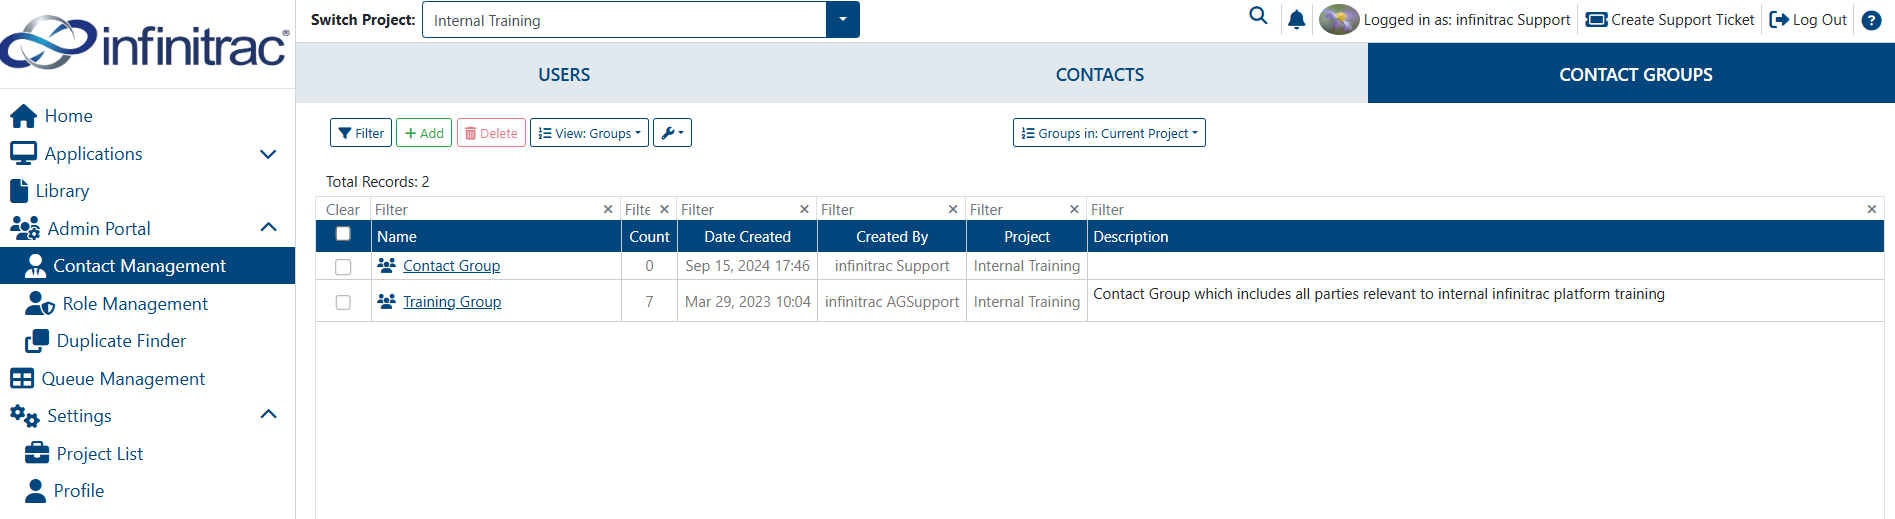Screen dimensions: 1895x519
Task: Go to Home in sidebar
Action: point(68,116)
